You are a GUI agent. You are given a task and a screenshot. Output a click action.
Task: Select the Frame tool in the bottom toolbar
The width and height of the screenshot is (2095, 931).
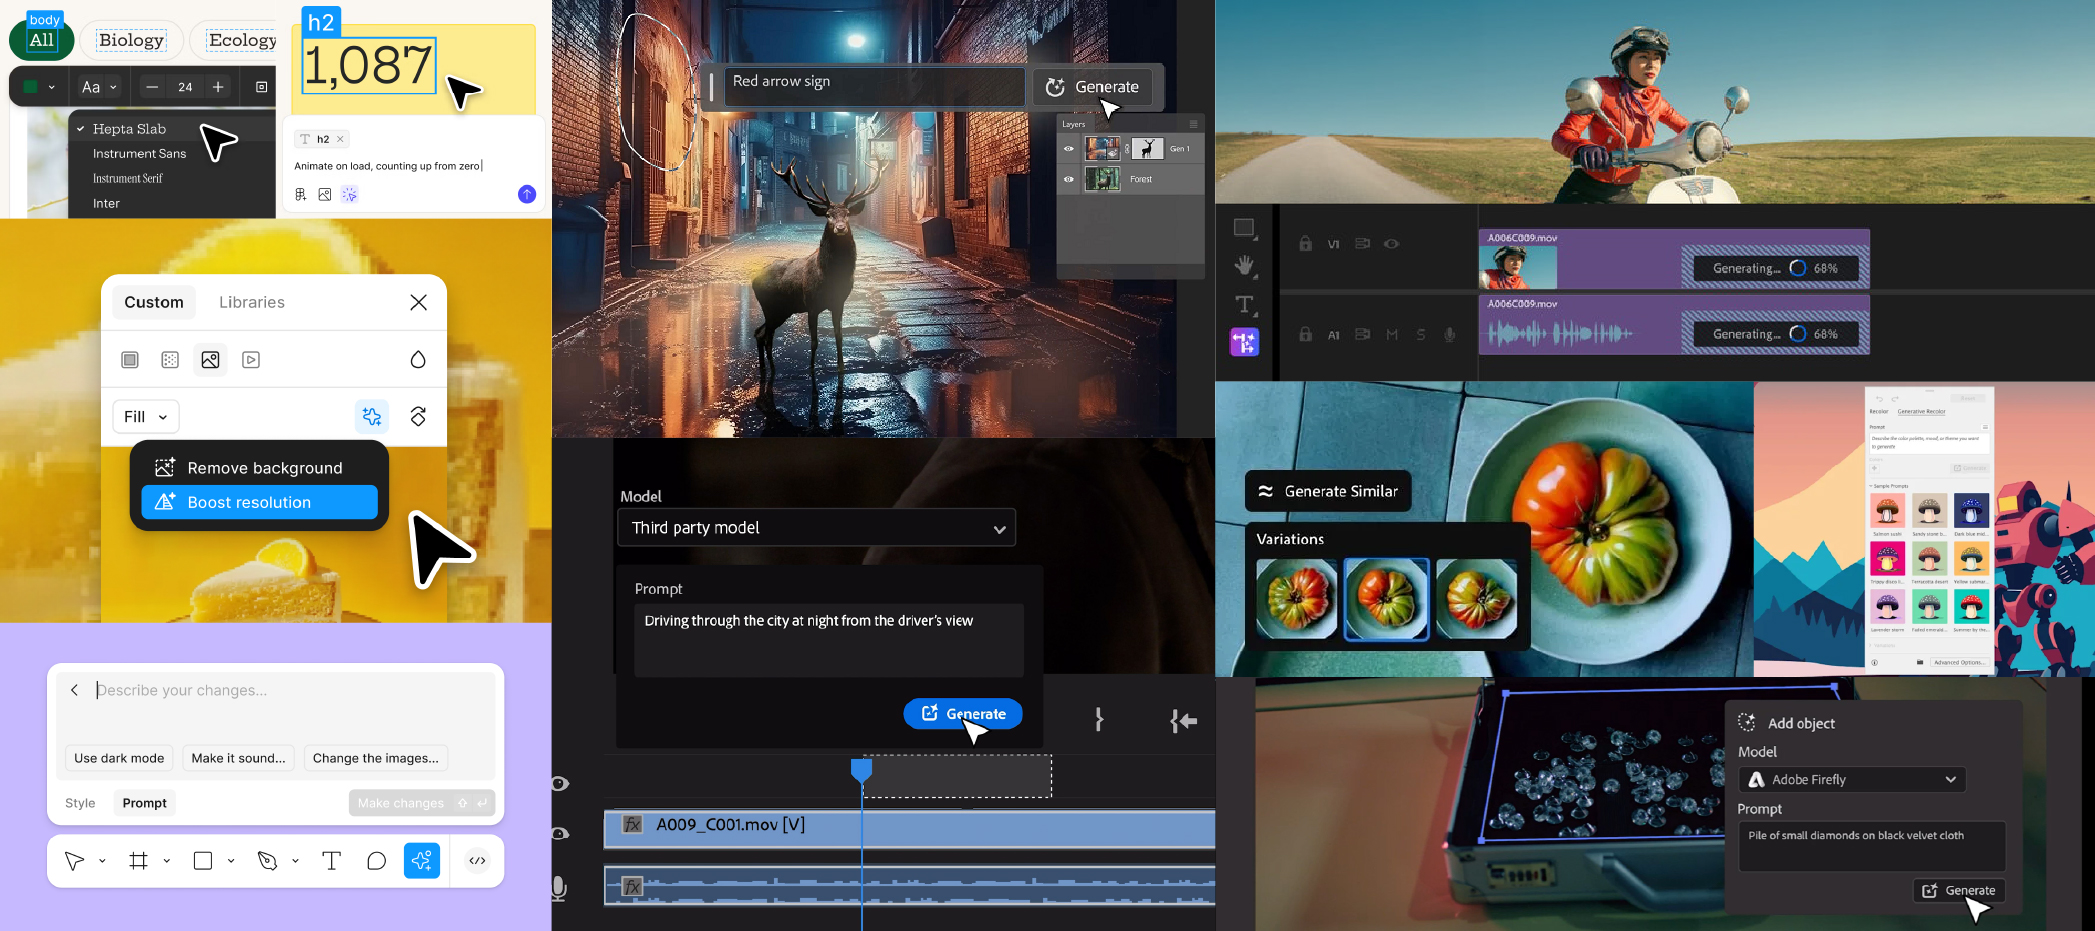pyautogui.click(x=139, y=860)
